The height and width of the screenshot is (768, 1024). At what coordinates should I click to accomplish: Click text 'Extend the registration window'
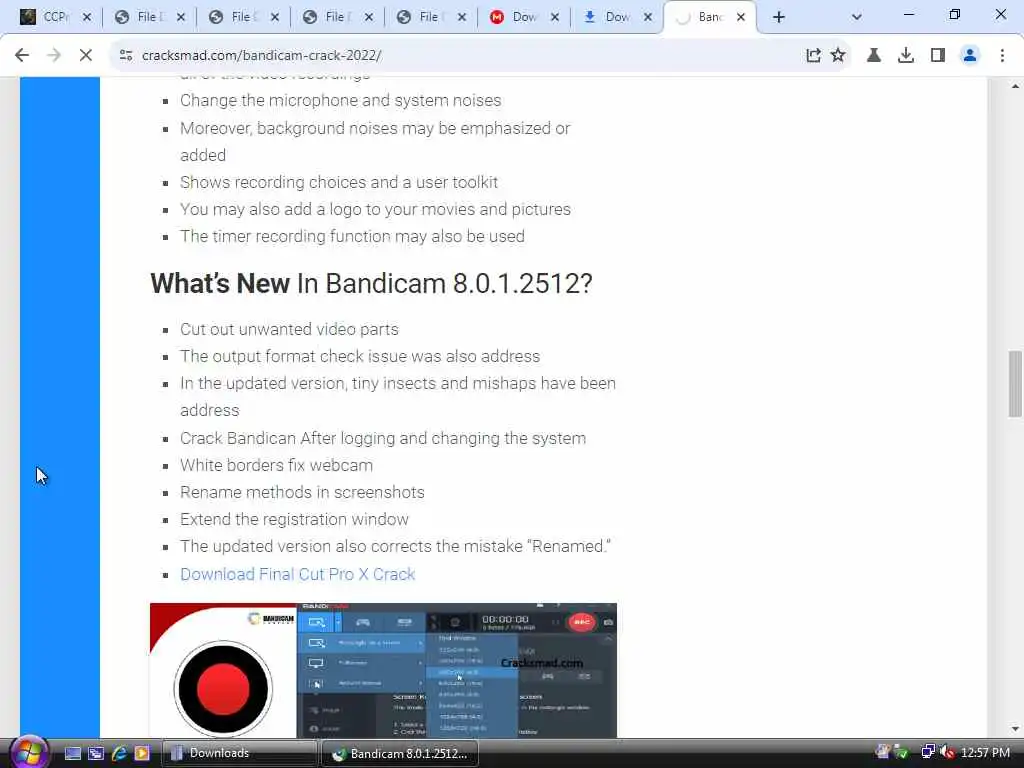[295, 519]
